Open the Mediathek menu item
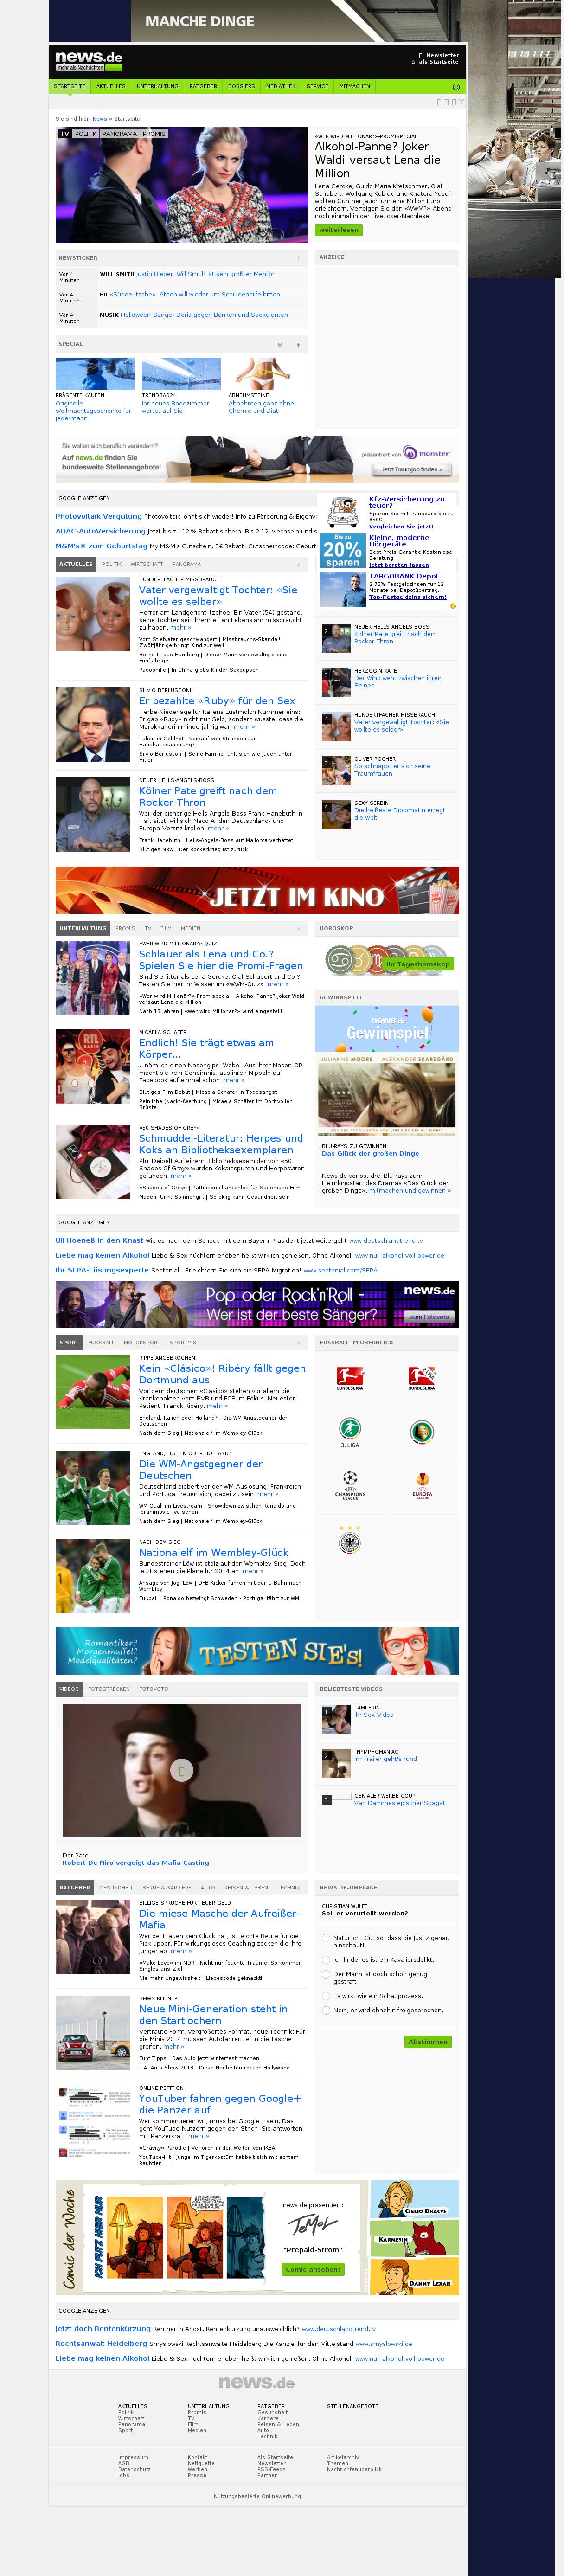Viewport: 564px width, 2576px height. click(x=280, y=86)
